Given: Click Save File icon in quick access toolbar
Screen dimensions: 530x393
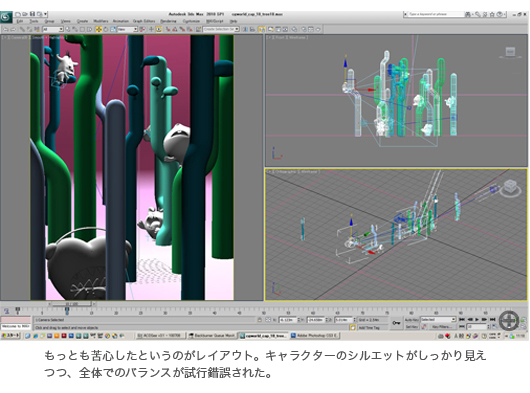Looking at the screenshot, I should tap(32, 14).
